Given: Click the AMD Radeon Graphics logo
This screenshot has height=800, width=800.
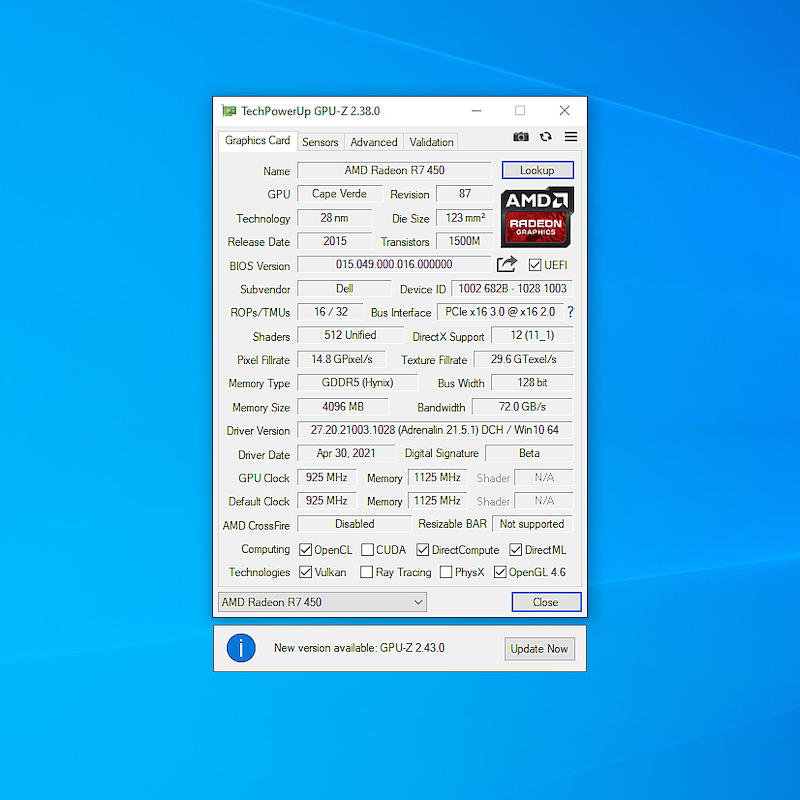Looking at the screenshot, I should [x=537, y=217].
